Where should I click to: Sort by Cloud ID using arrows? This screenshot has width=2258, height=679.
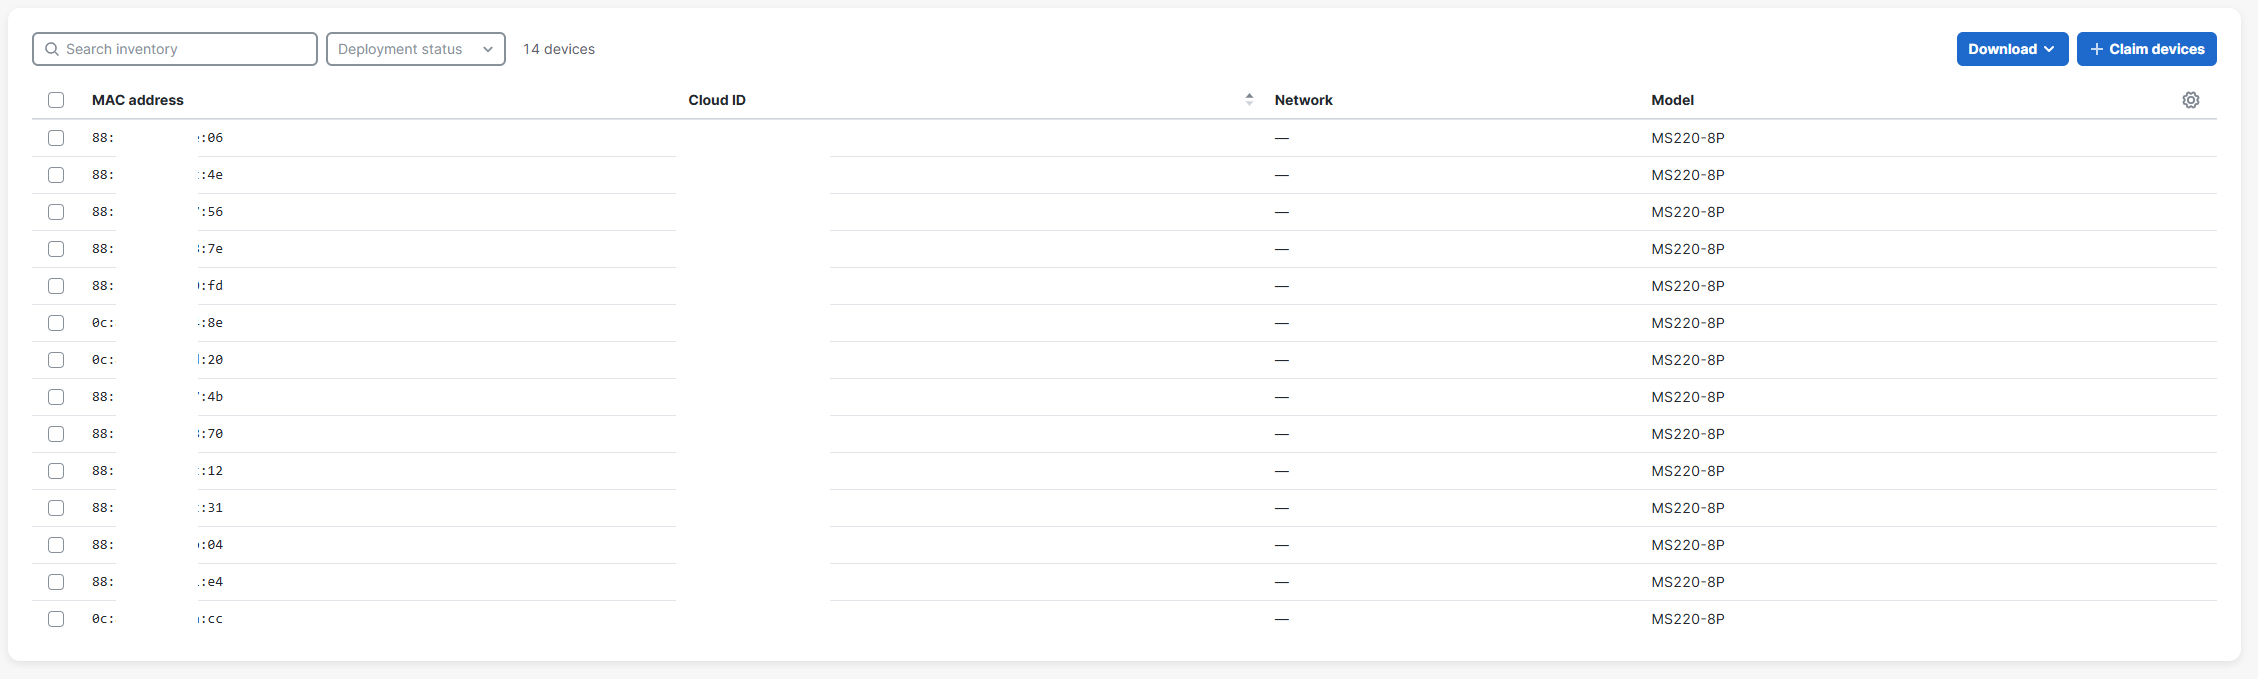tap(1249, 99)
